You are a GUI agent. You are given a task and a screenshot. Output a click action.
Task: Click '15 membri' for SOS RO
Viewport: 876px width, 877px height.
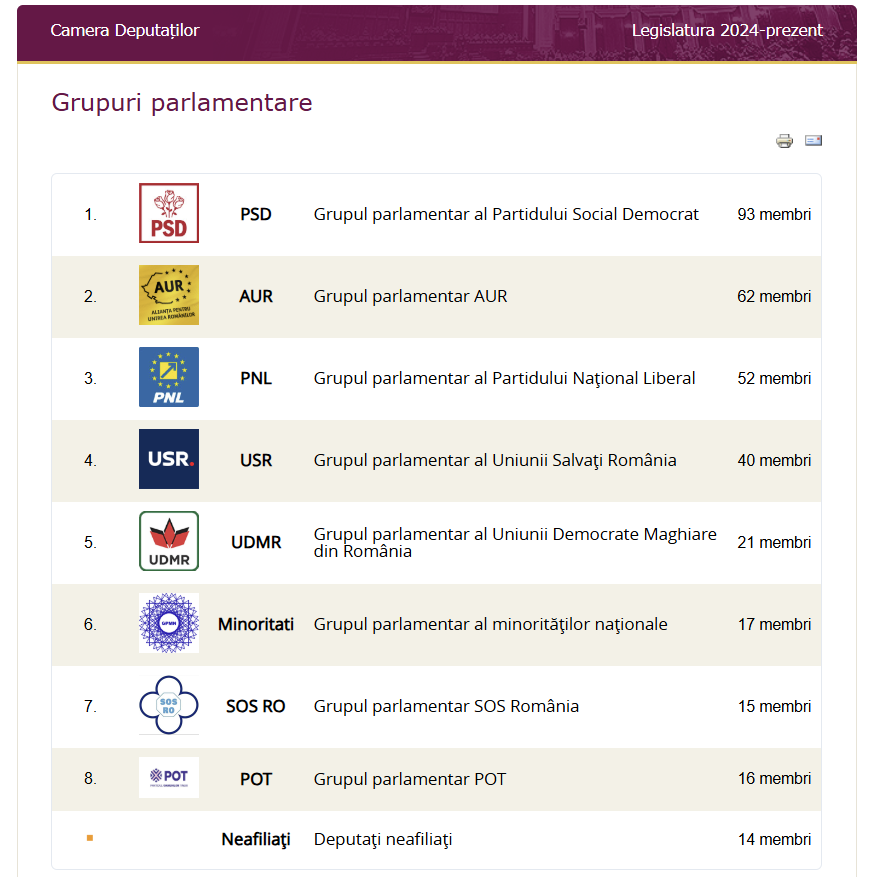pyautogui.click(x=774, y=706)
